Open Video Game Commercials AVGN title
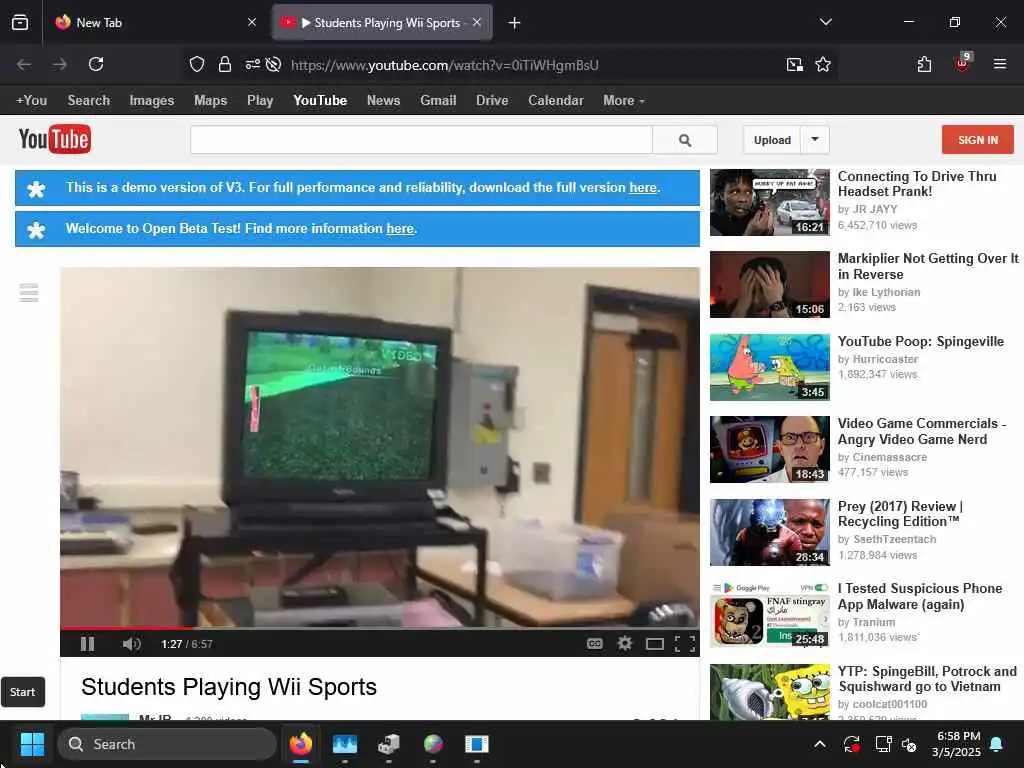 (921, 431)
